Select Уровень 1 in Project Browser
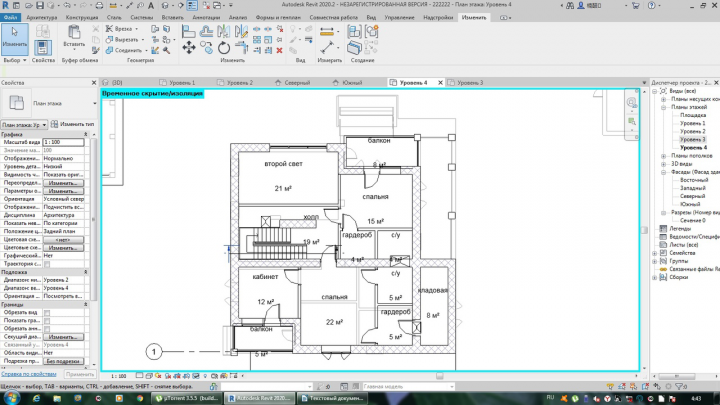This screenshot has height=405, width=720. [692, 124]
